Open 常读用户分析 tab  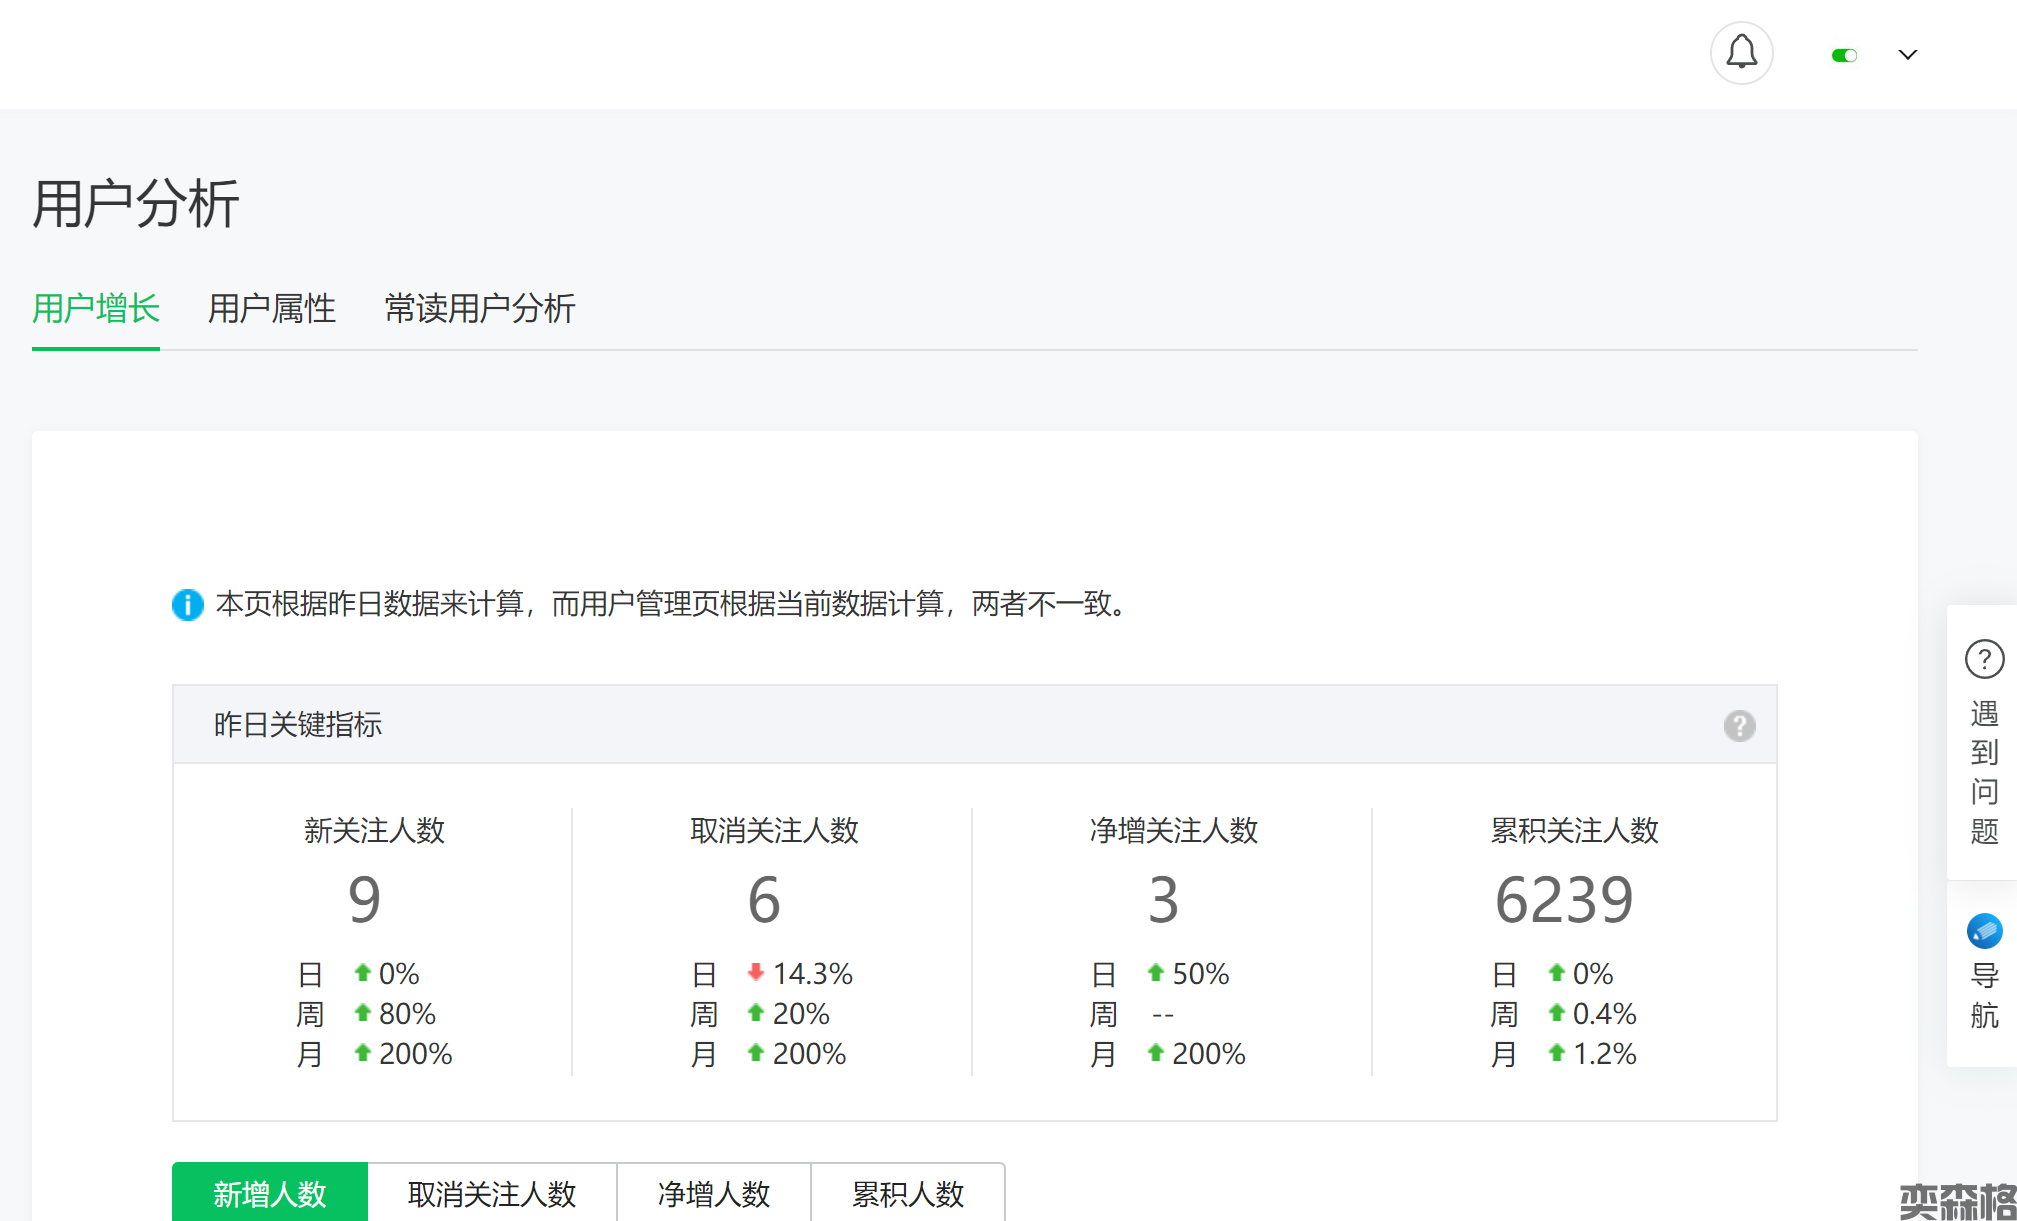480,308
